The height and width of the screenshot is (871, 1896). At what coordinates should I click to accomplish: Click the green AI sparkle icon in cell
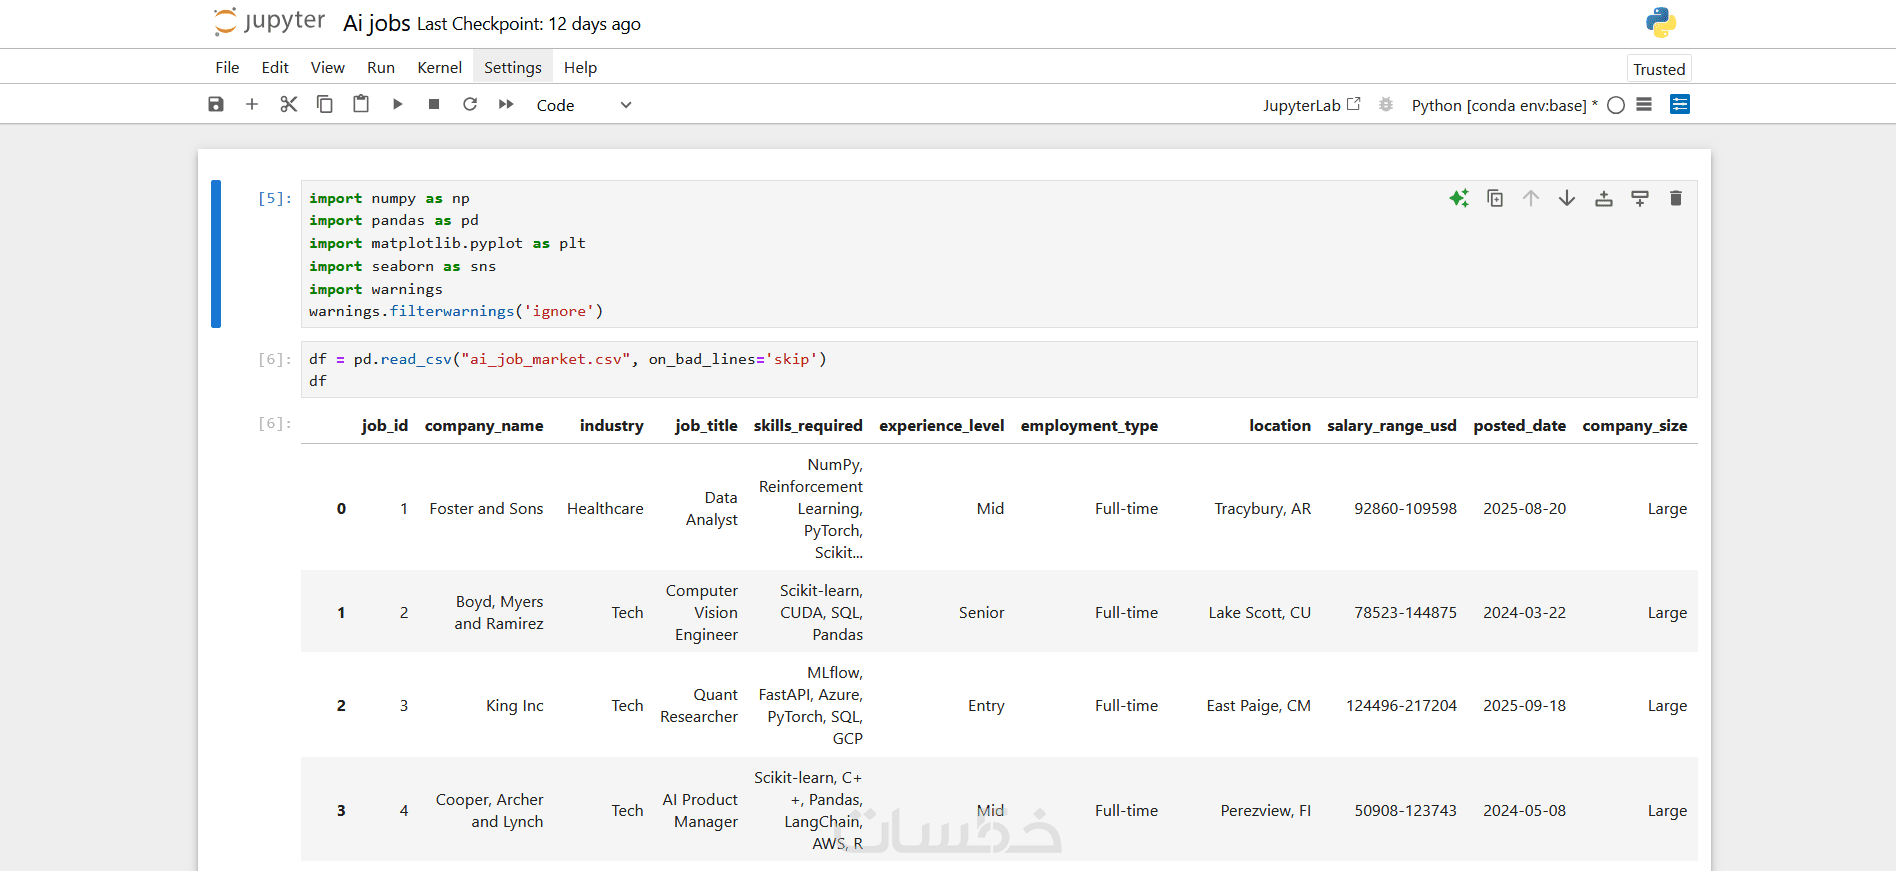click(x=1459, y=198)
